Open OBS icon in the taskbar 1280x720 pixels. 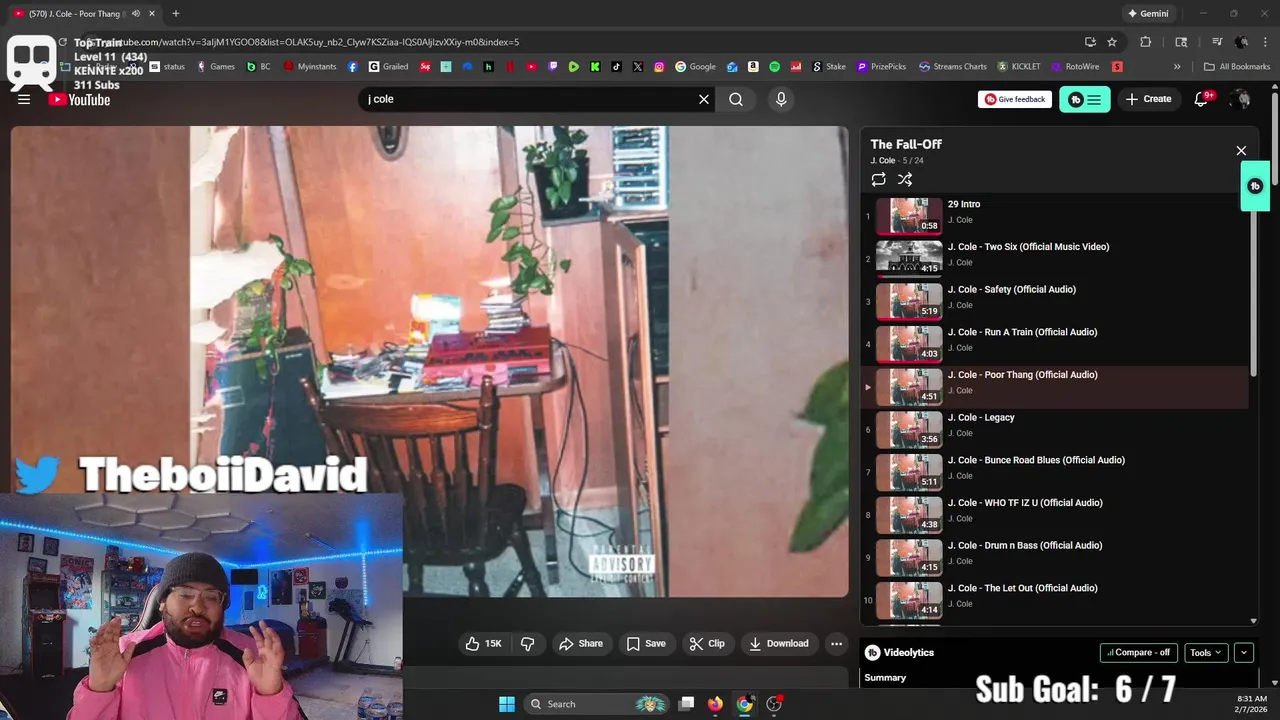(774, 704)
